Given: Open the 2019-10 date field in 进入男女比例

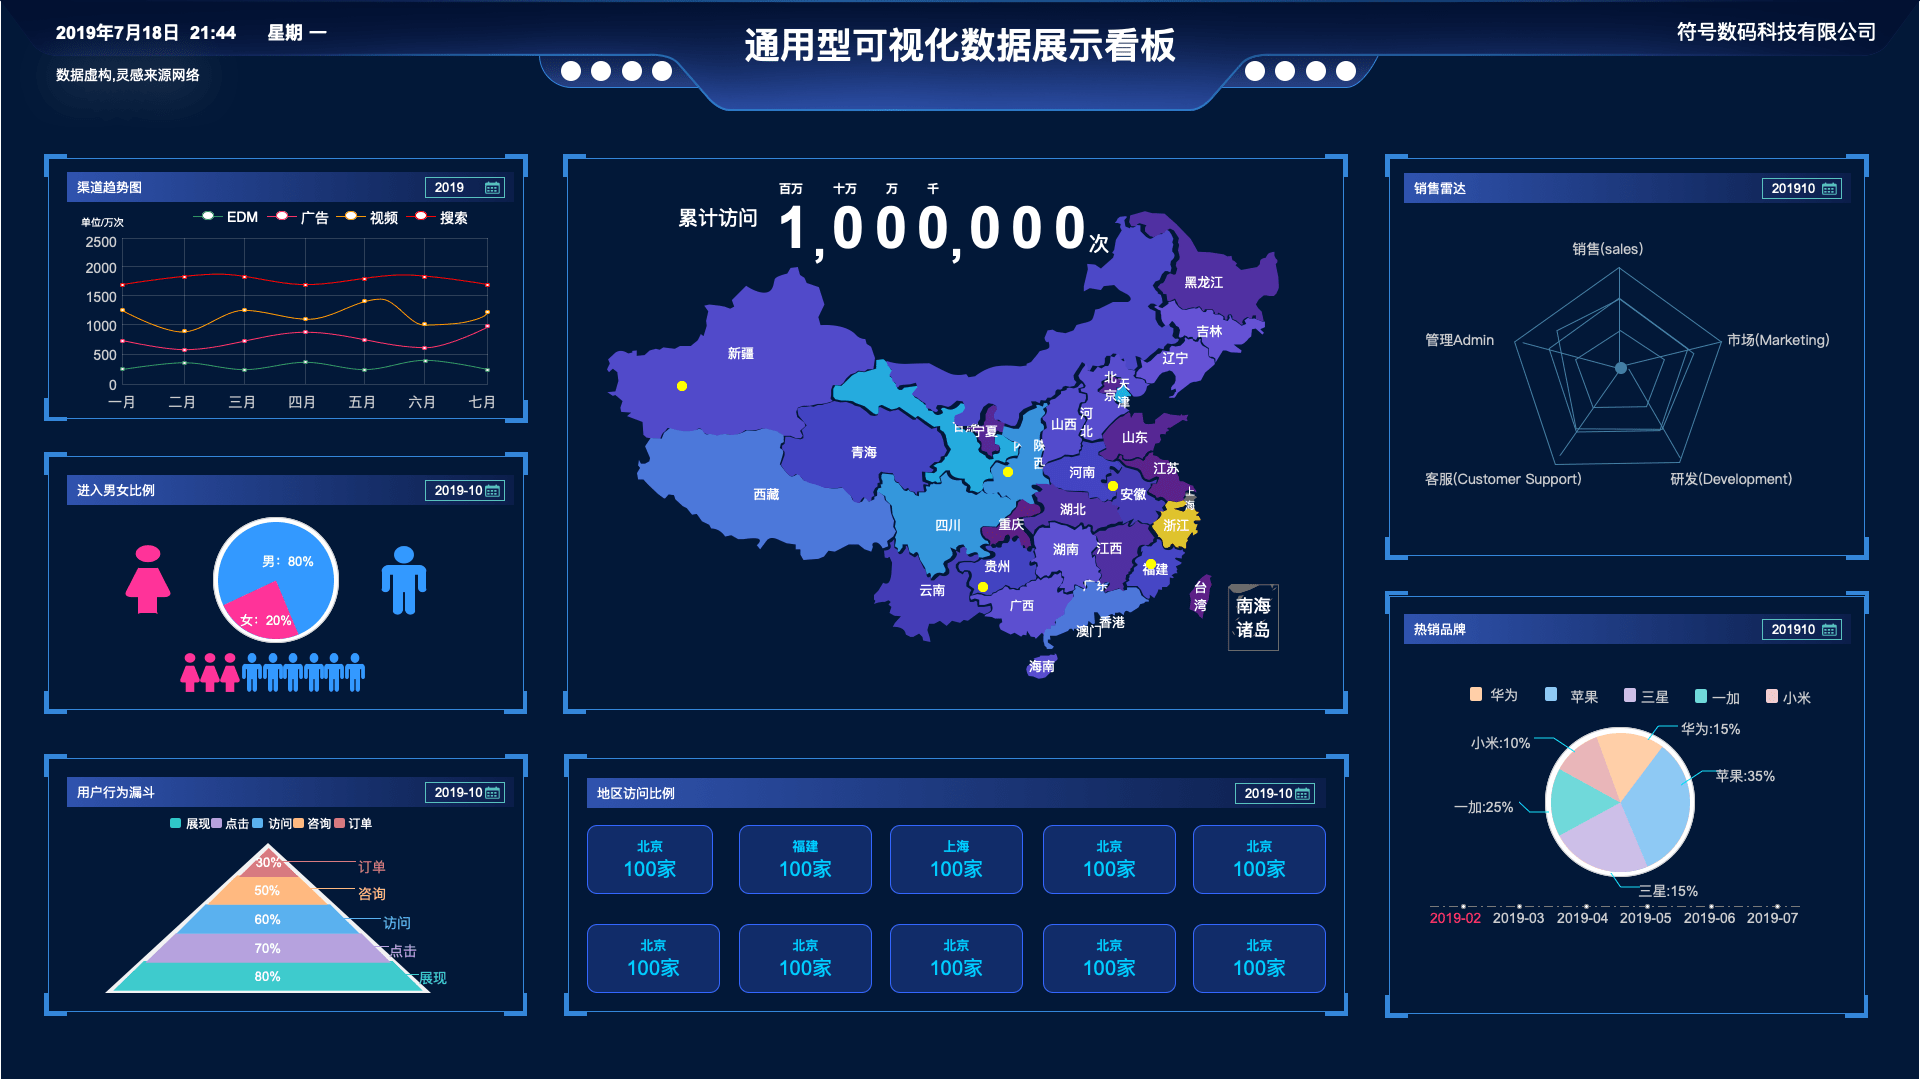Looking at the screenshot, I should pyautogui.click(x=465, y=491).
